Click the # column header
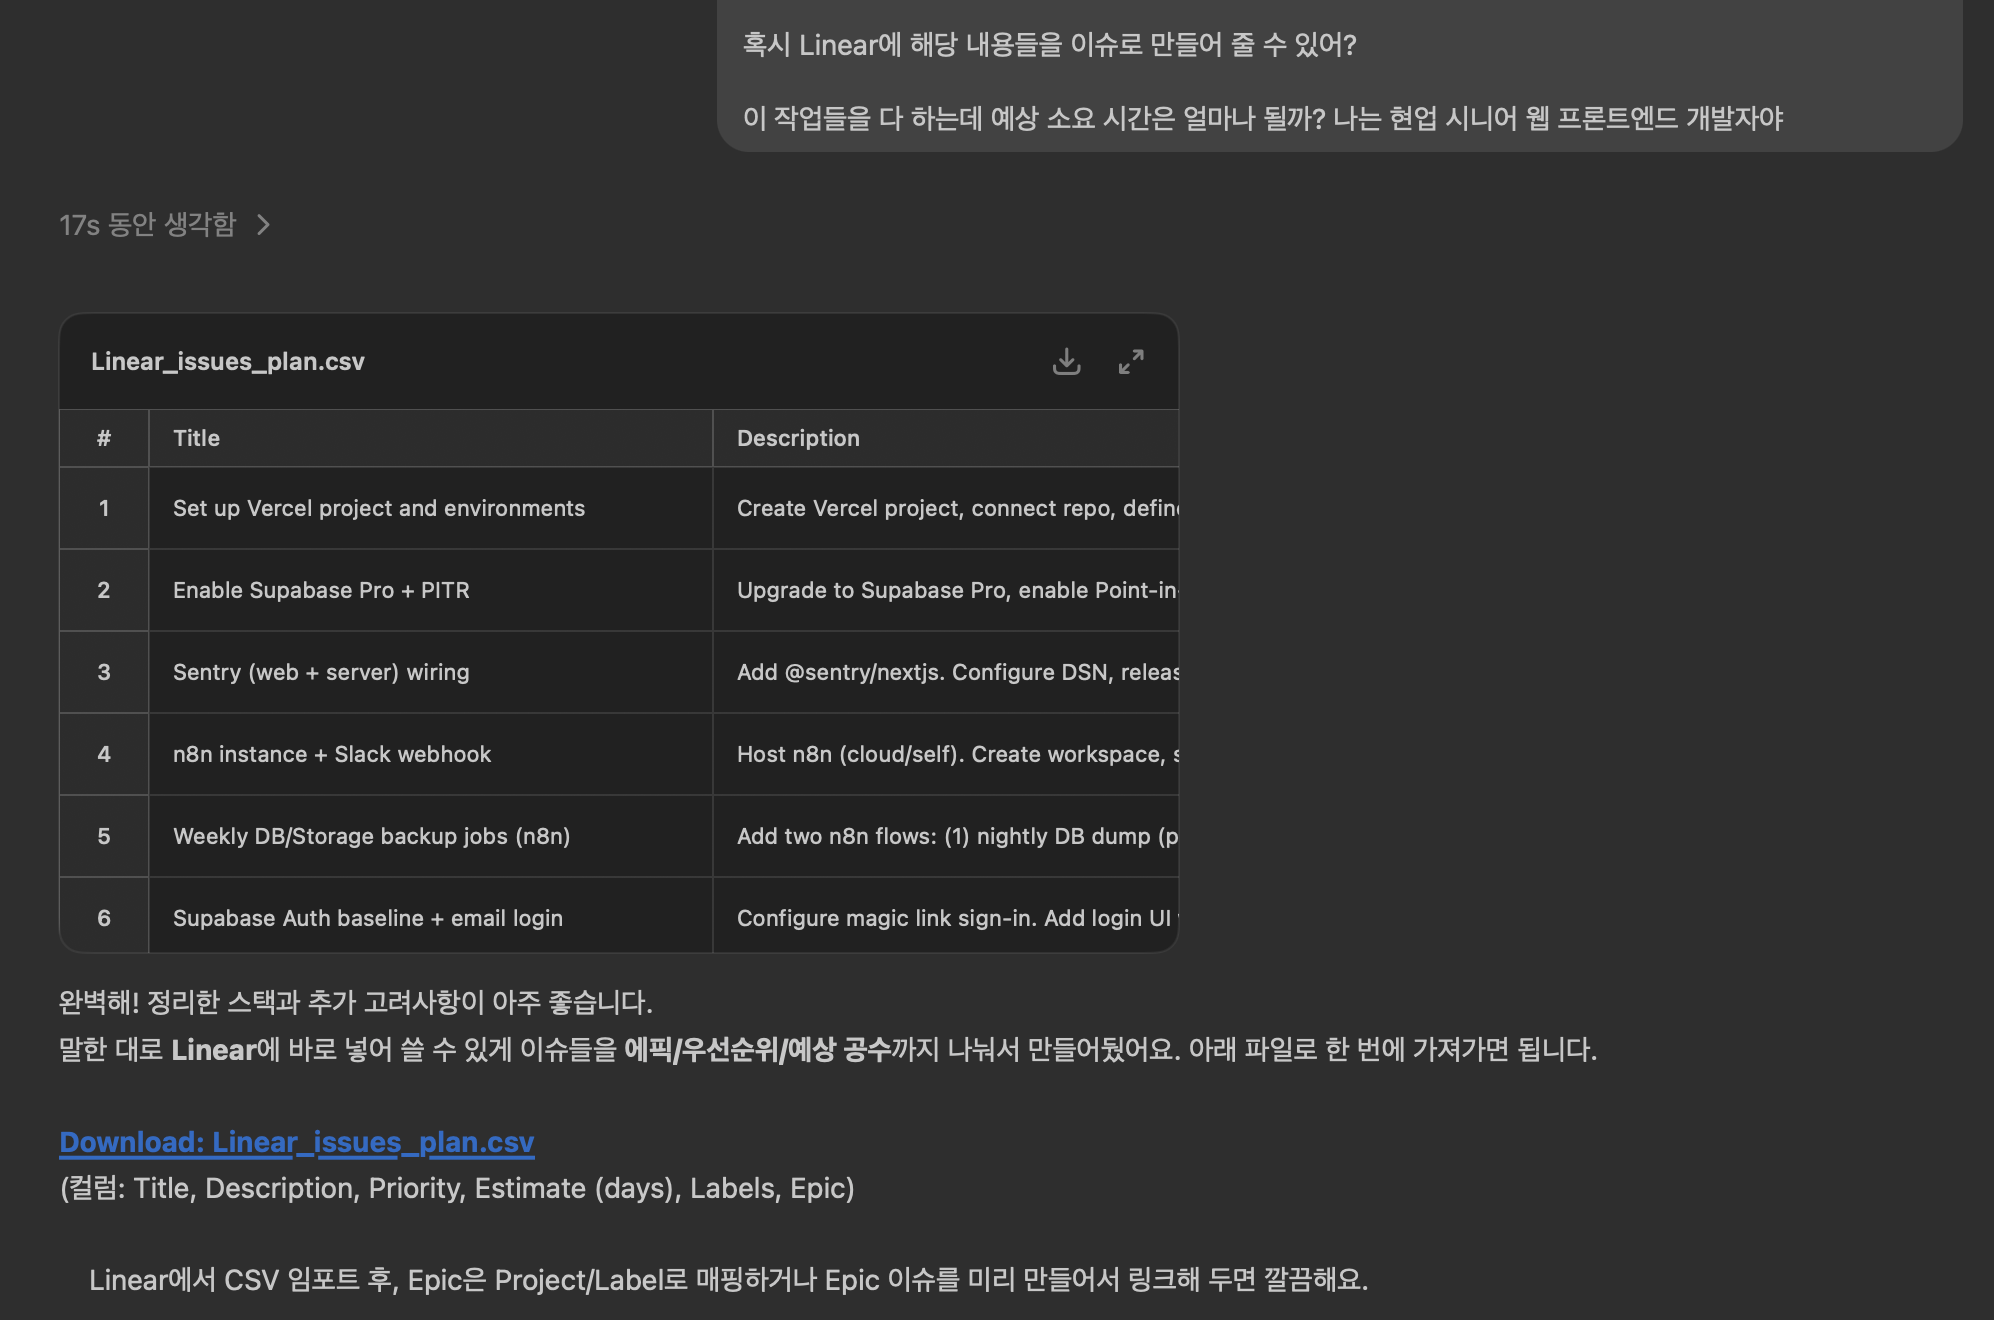Screen dimensions: 1994x1320 click(104, 438)
